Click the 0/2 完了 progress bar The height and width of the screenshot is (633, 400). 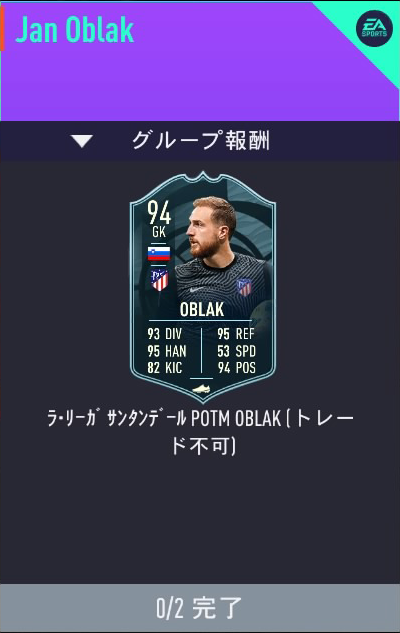200,608
